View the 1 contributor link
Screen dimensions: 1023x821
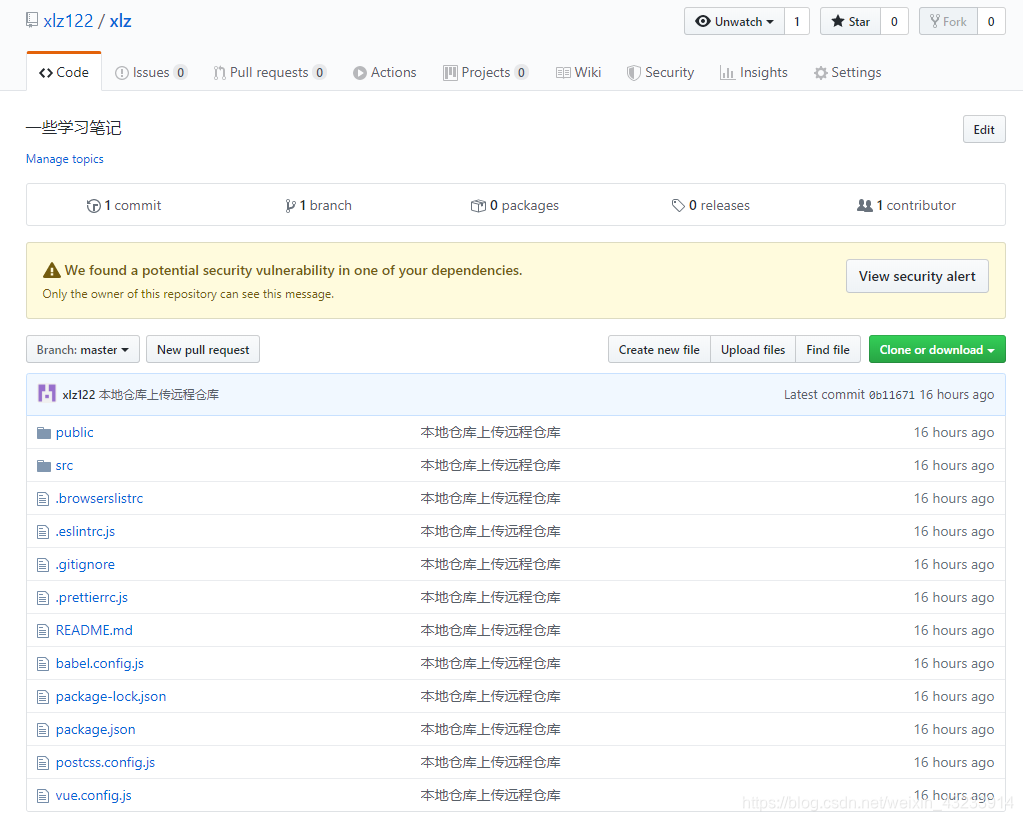906,206
